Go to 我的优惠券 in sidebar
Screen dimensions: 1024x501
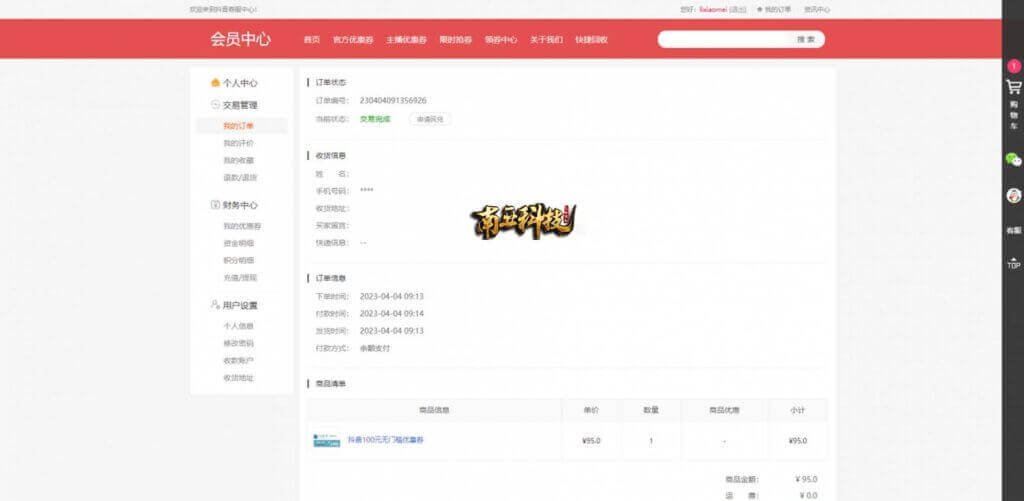click(x=242, y=226)
